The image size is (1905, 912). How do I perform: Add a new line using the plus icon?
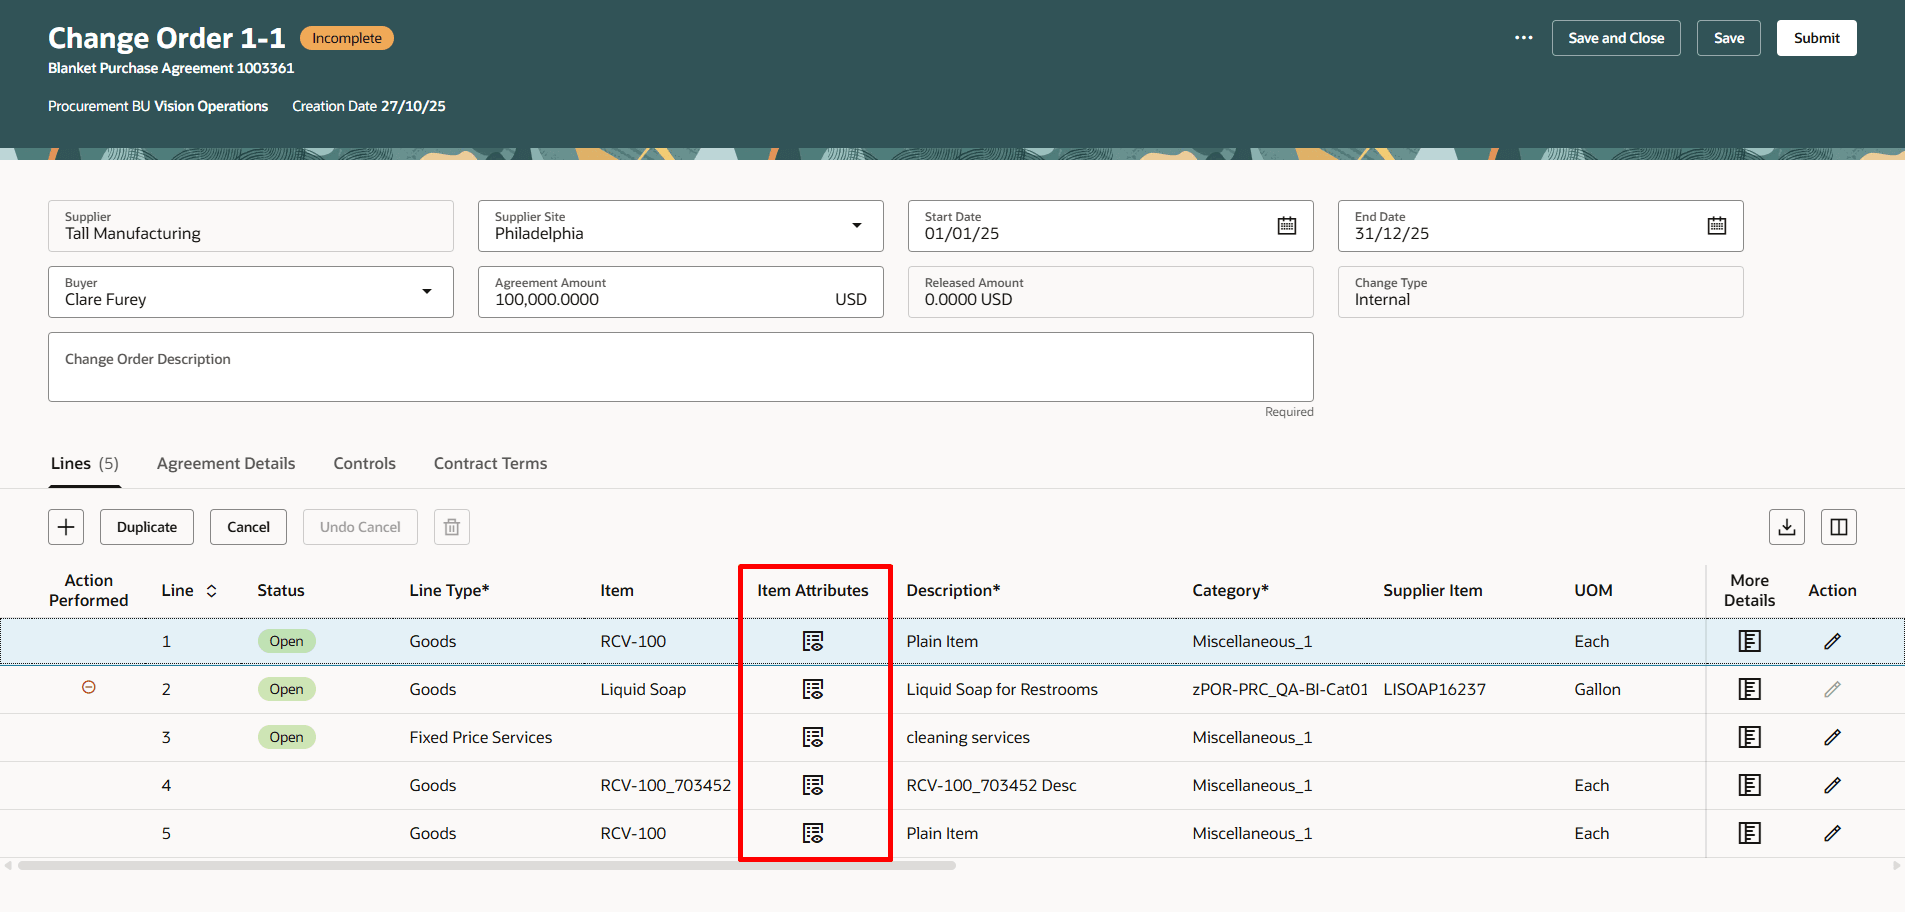[x=65, y=526]
